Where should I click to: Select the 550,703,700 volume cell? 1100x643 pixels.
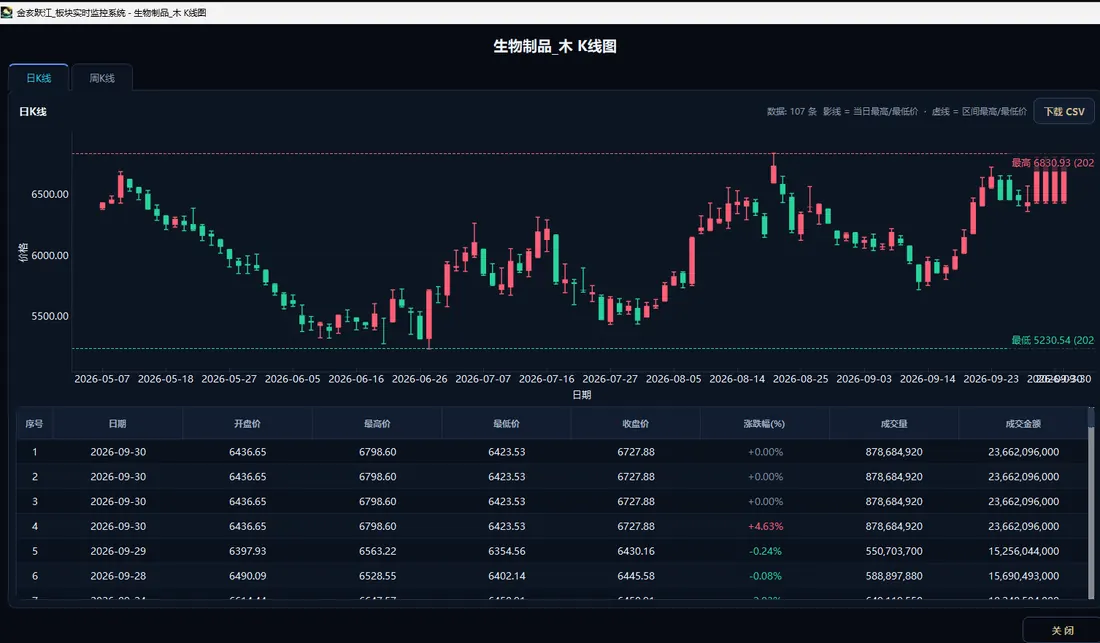[894, 551]
